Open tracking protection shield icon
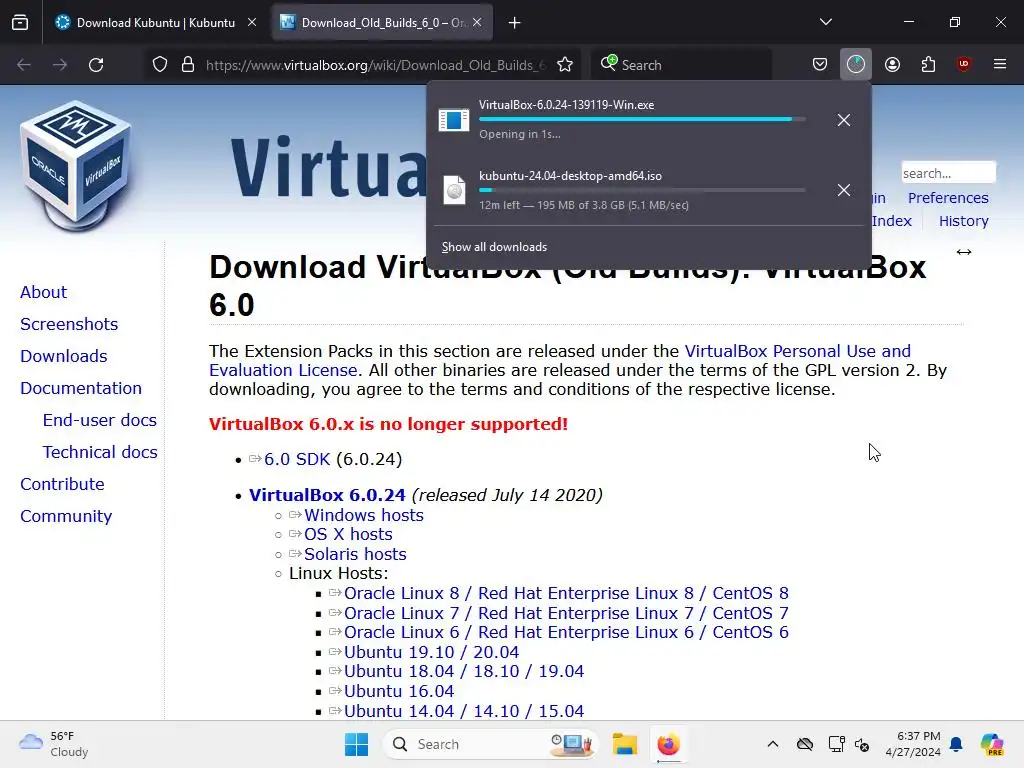This screenshot has height=768, width=1024. pyautogui.click(x=160, y=65)
